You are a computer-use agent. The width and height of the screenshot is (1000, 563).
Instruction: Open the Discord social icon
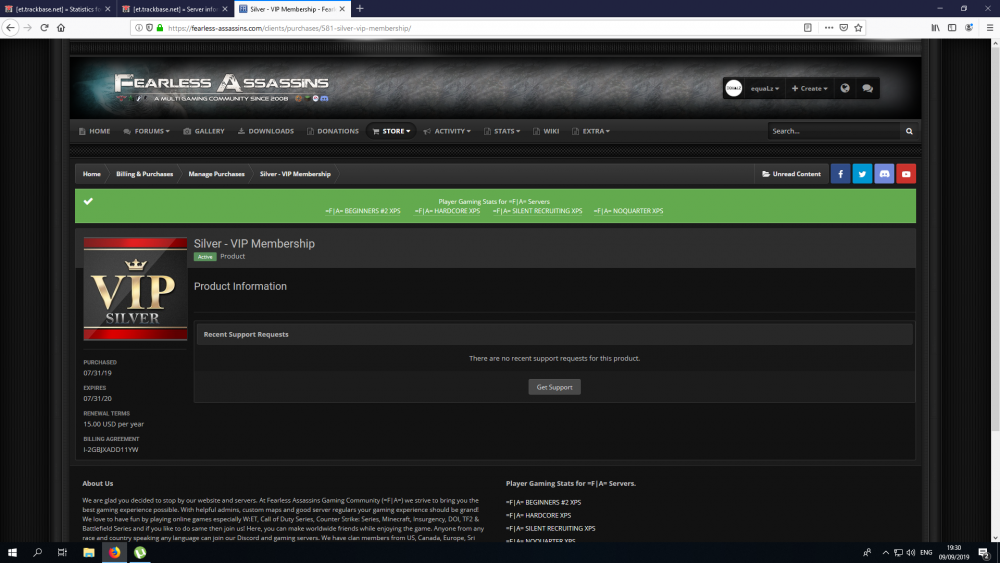point(884,173)
